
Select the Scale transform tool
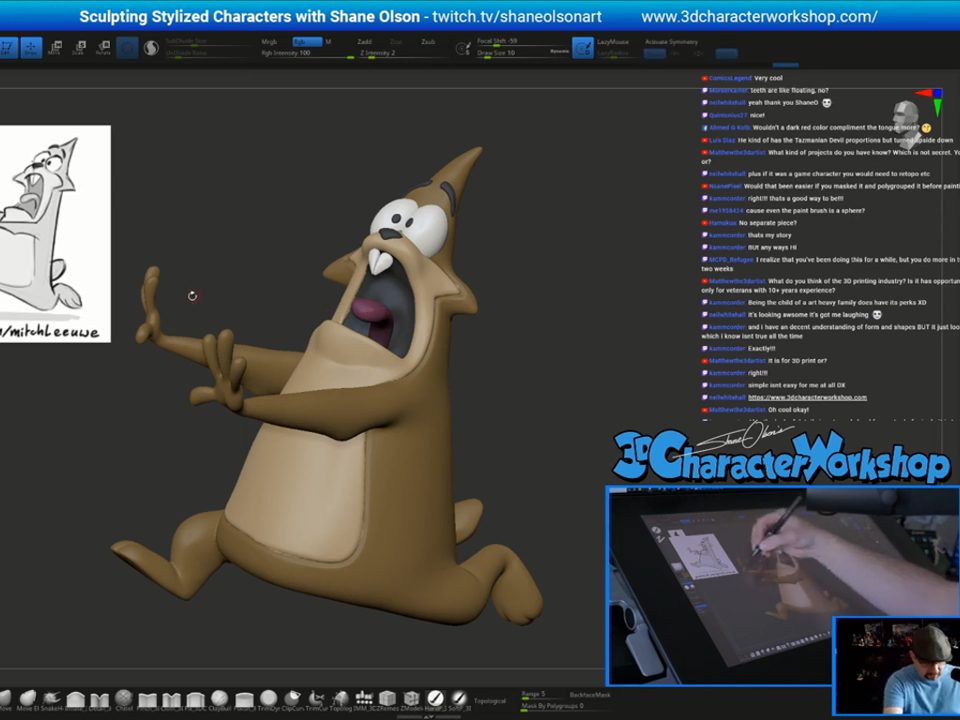coord(78,48)
